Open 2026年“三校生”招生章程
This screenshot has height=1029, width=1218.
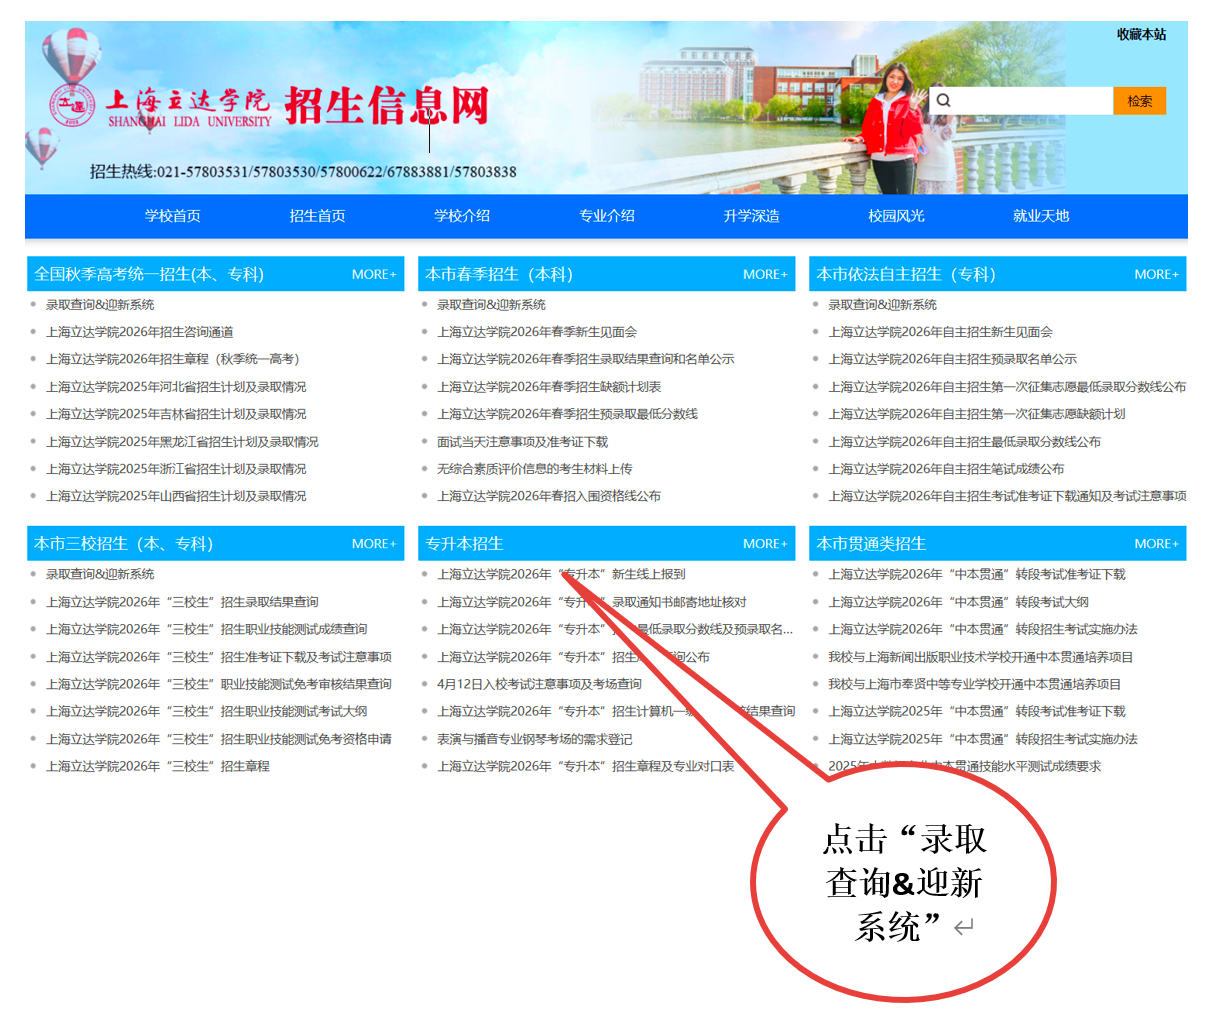coord(158,766)
